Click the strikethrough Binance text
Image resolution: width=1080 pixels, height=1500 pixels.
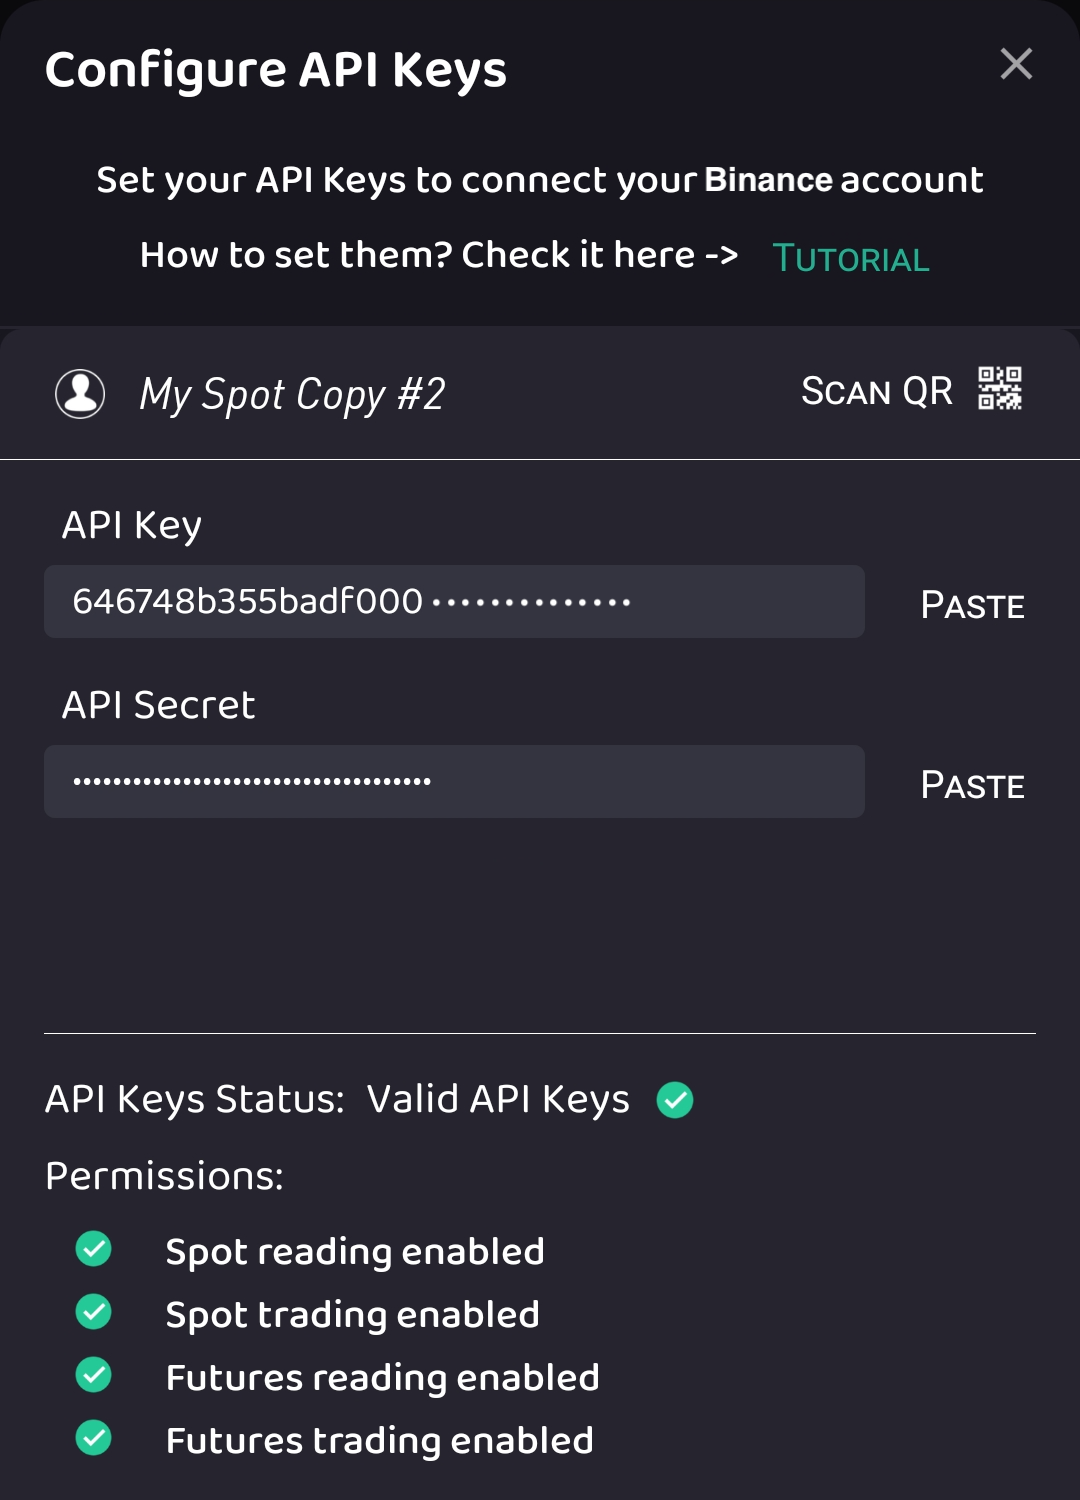(768, 180)
